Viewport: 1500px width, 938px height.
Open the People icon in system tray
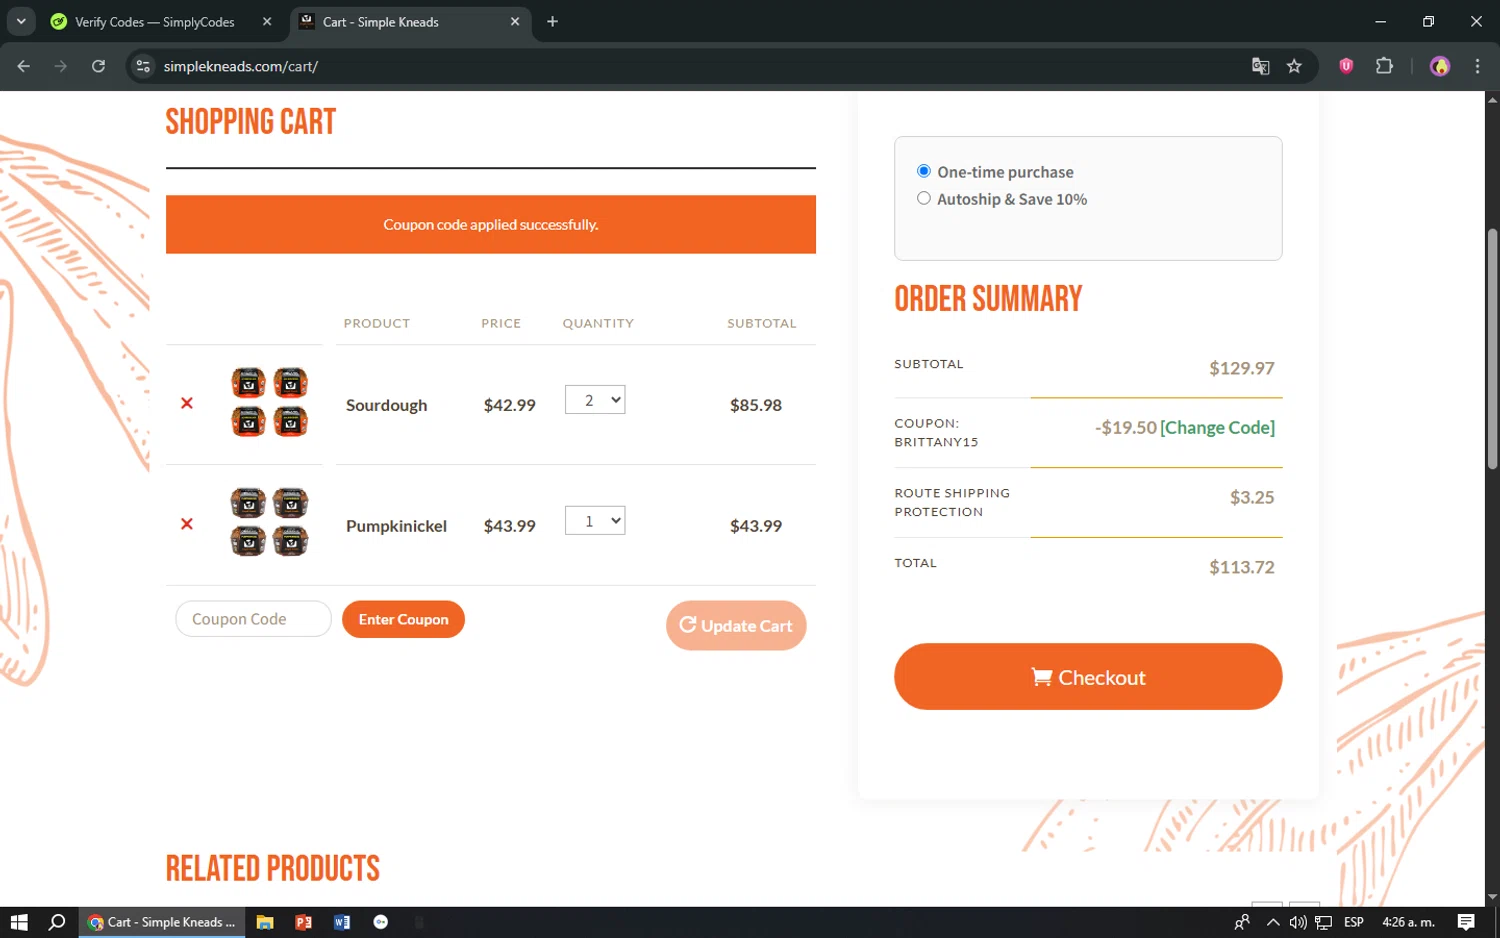click(x=1242, y=922)
